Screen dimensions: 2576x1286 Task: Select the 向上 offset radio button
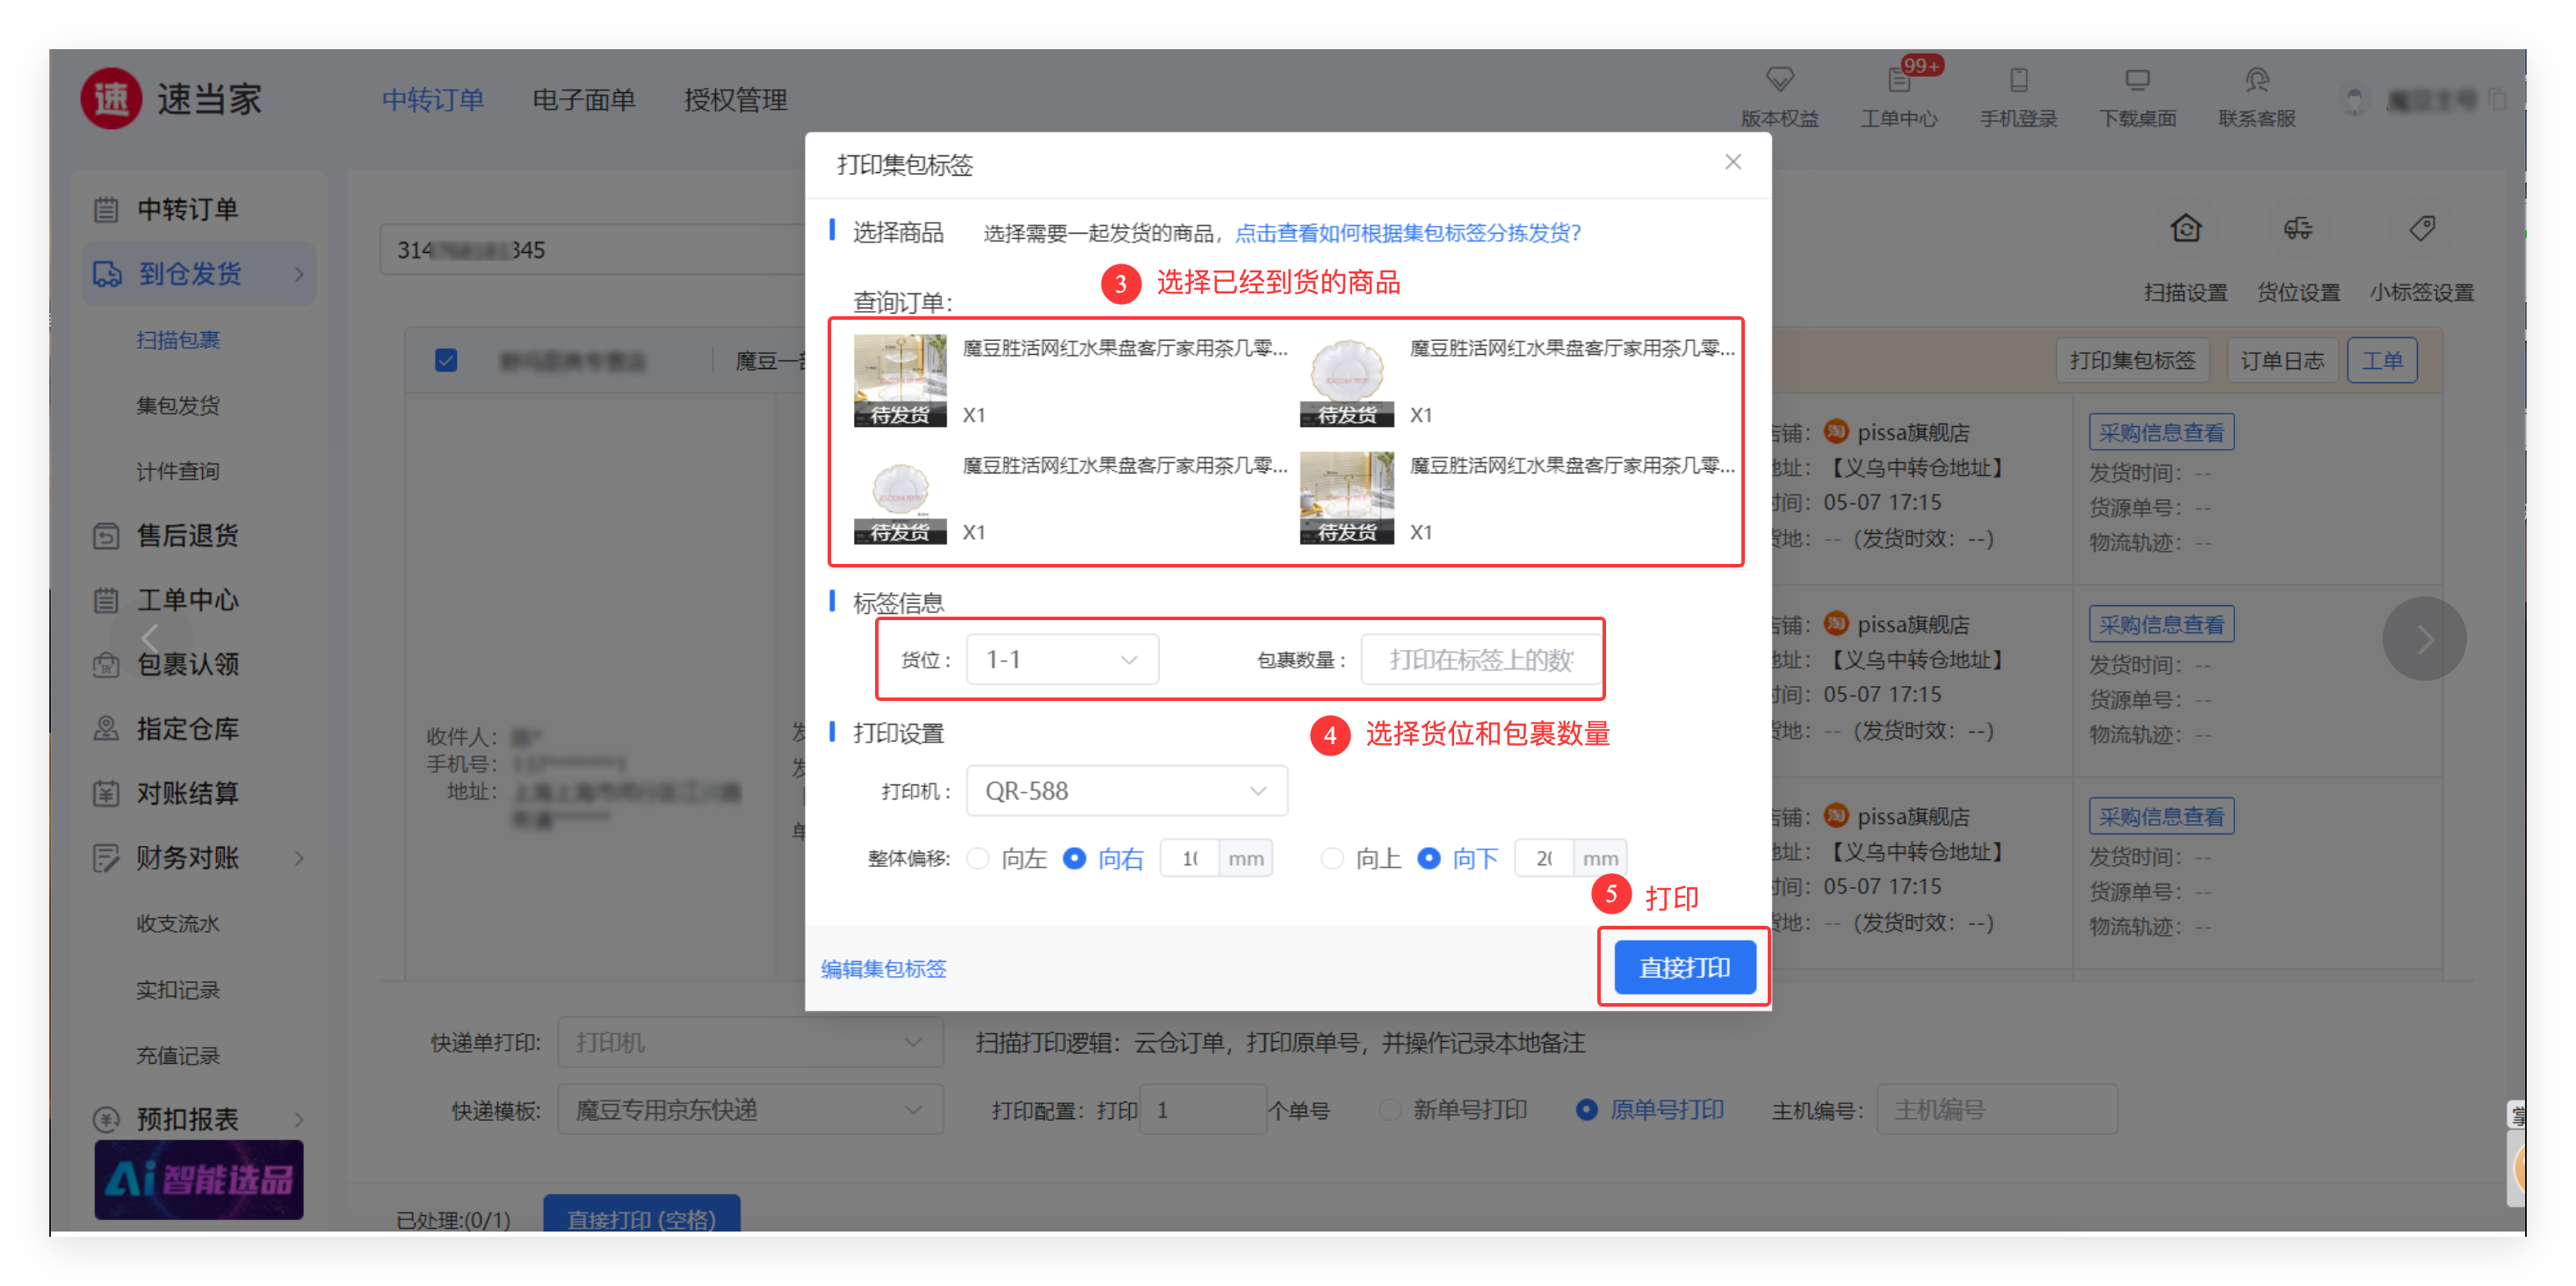pyautogui.click(x=1332, y=858)
